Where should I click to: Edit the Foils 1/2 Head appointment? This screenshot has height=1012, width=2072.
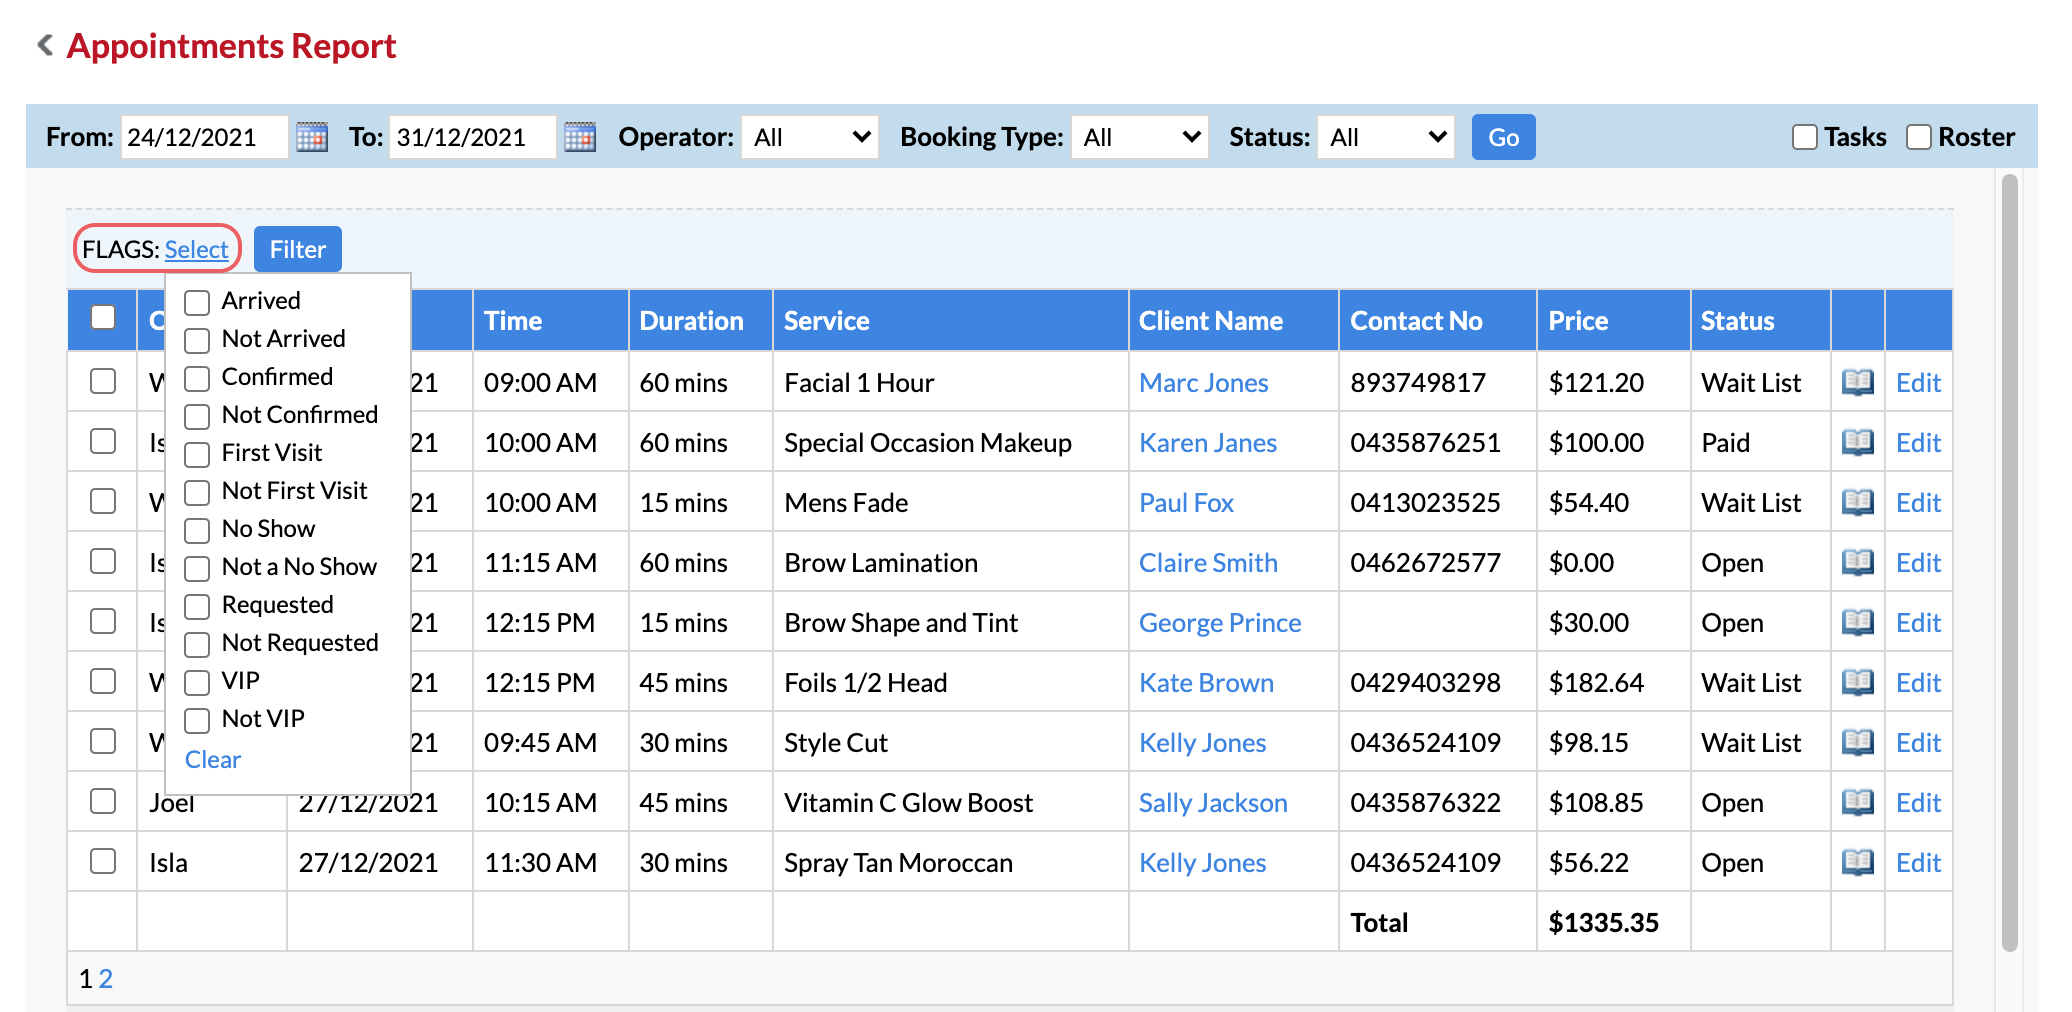[1918, 682]
